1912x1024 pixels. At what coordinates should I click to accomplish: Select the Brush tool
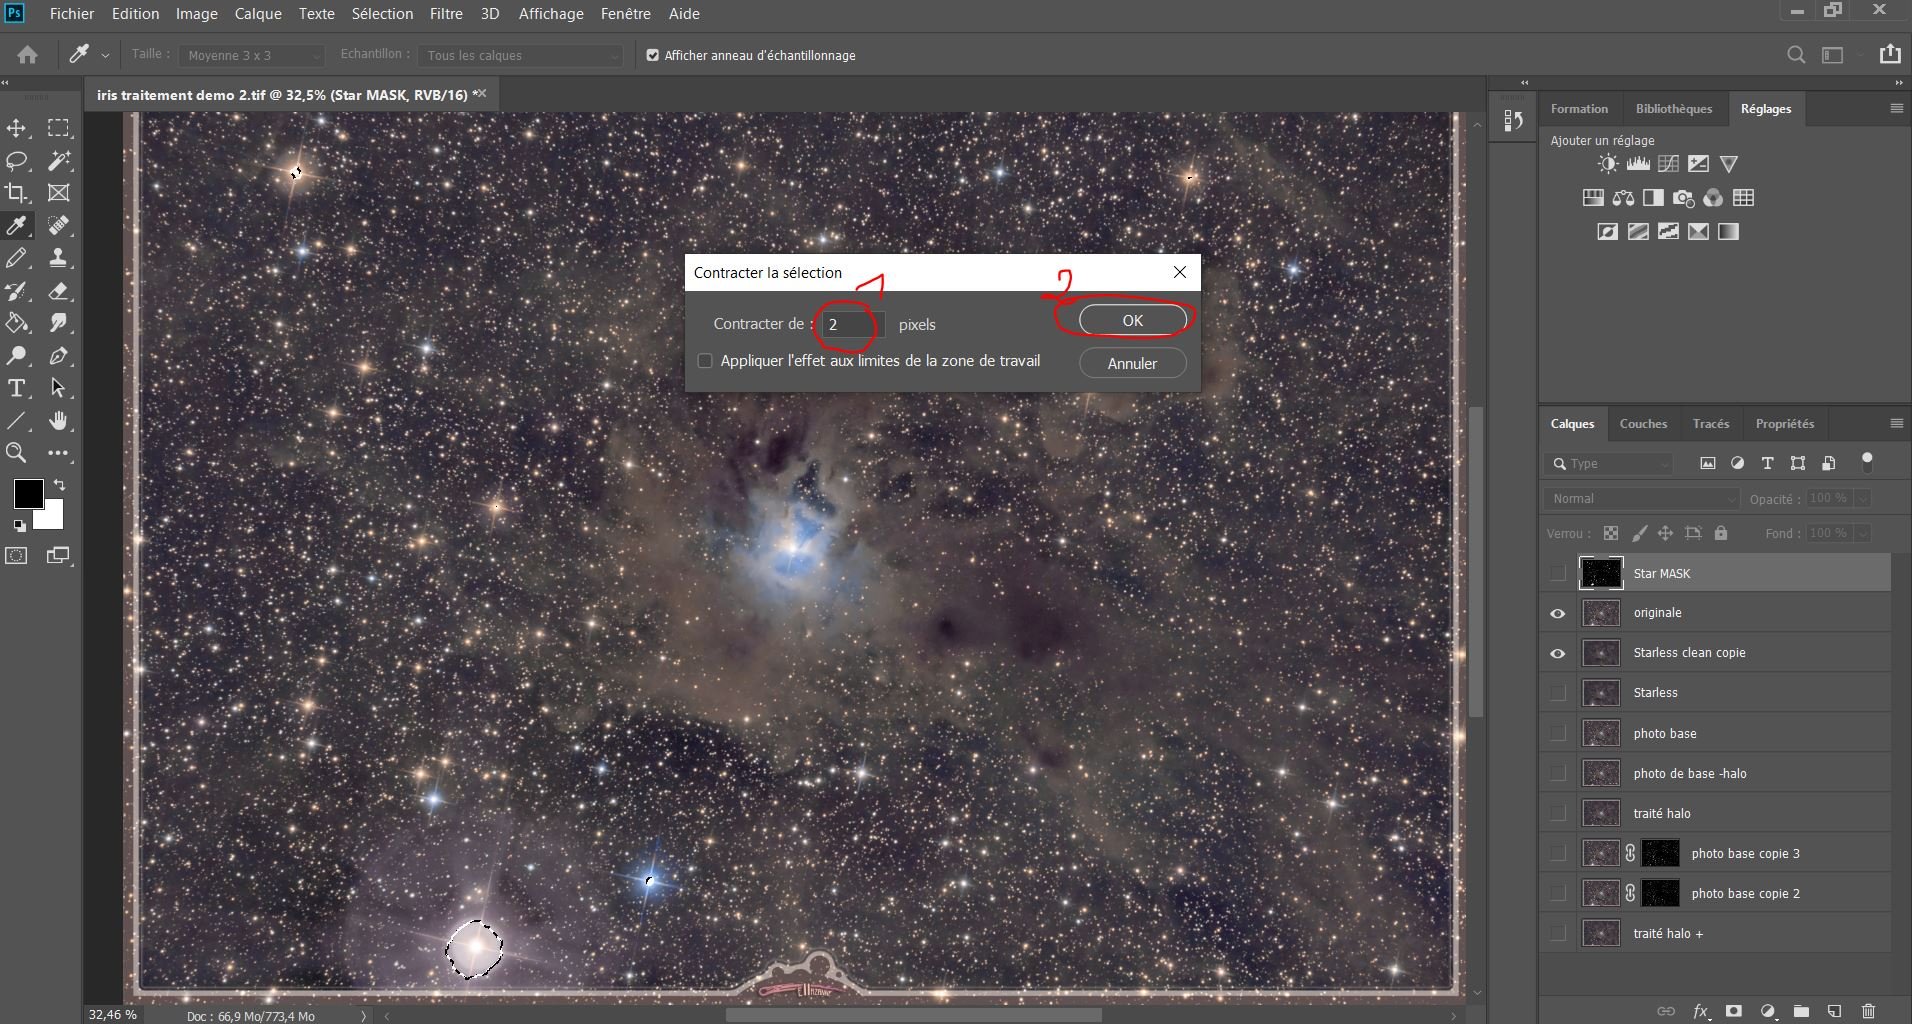coord(17,258)
